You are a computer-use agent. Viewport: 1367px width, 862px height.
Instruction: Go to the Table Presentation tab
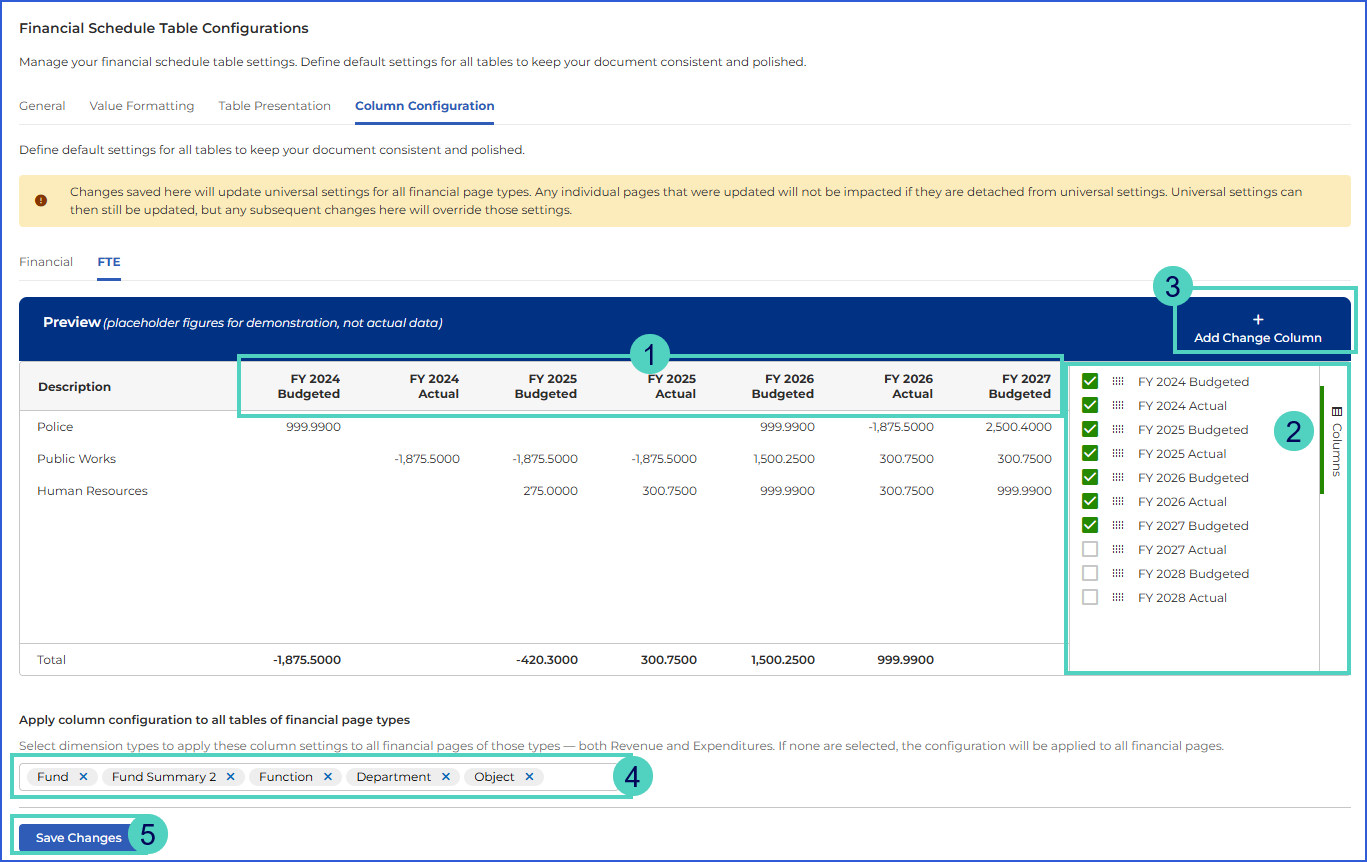275,106
